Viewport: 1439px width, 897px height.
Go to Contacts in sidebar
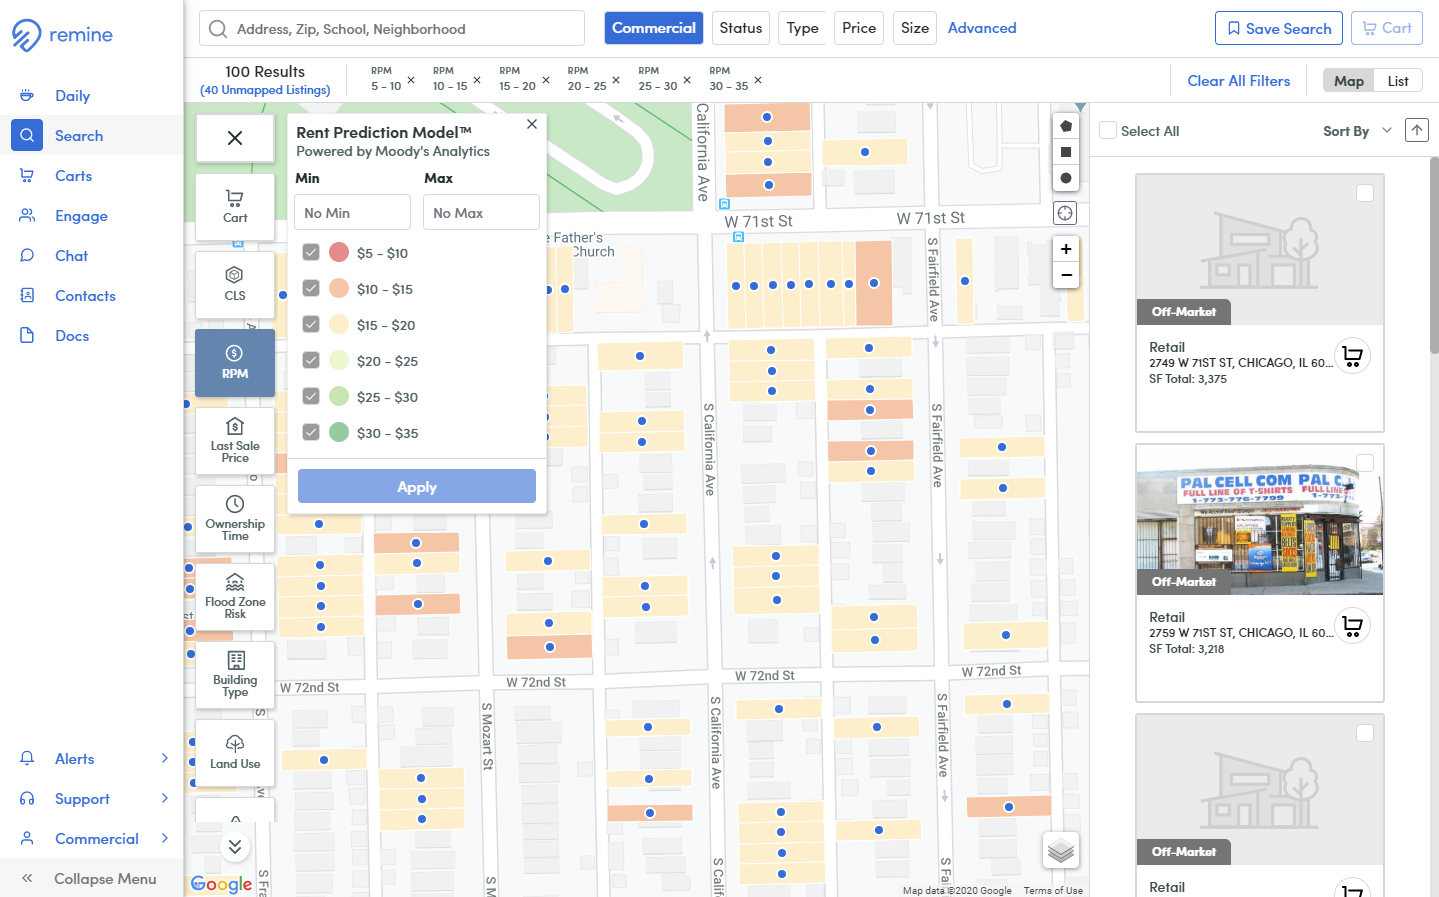pos(85,296)
